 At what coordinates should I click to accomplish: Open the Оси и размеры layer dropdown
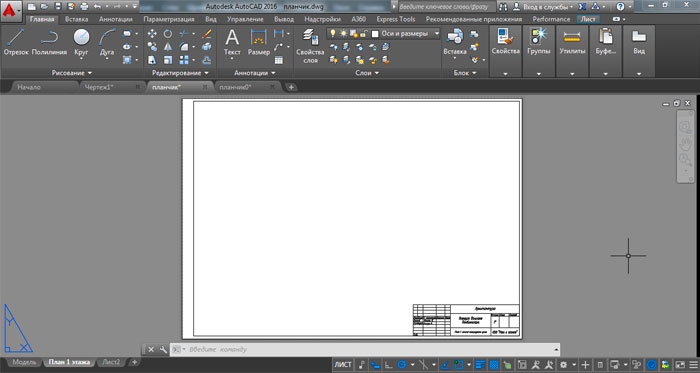(x=436, y=34)
